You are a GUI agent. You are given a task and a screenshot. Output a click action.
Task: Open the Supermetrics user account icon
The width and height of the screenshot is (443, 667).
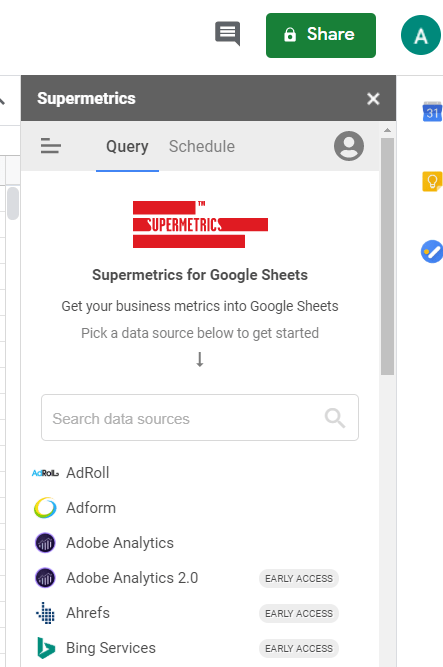point(349,146)
